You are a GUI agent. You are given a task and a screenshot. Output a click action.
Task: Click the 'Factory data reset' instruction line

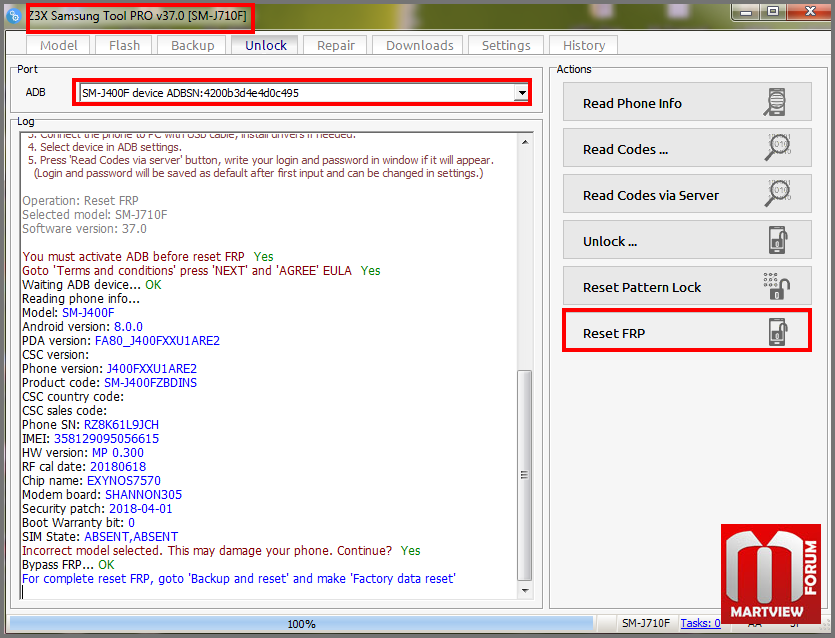click(239, 579)
